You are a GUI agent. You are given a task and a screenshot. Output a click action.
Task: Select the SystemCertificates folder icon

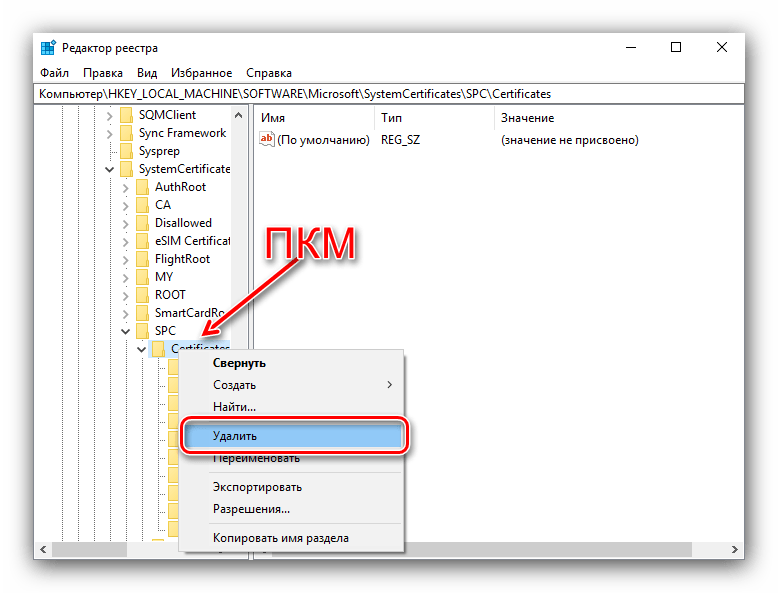127,169
